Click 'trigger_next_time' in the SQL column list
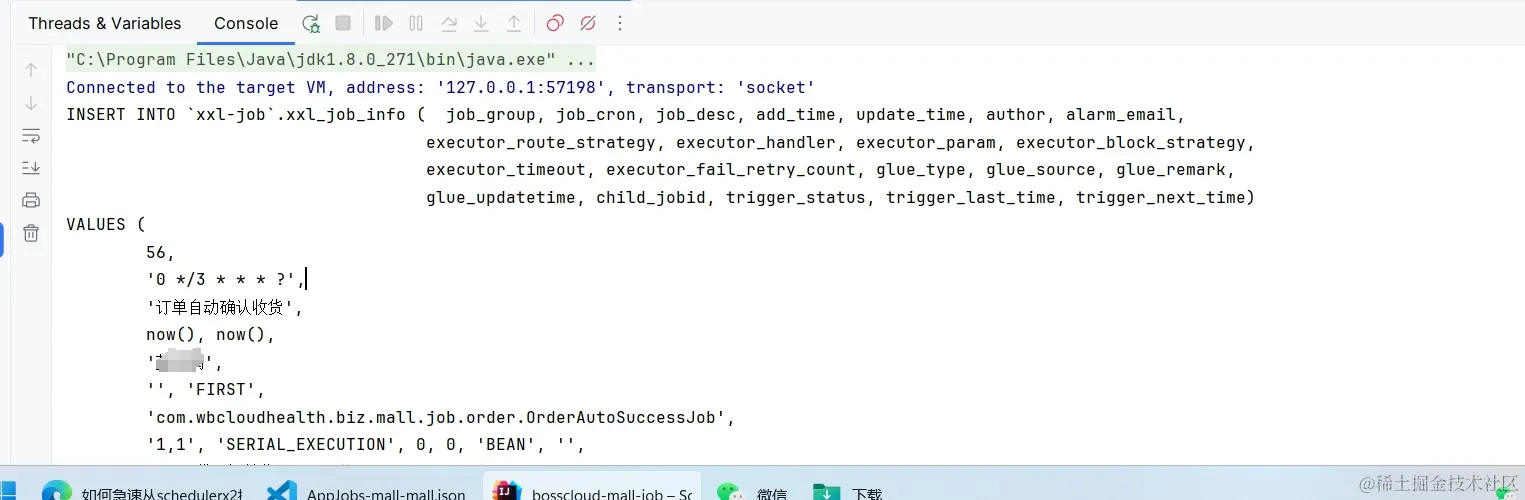This screenshot has height=500, width=1525. pos(1160,197)
